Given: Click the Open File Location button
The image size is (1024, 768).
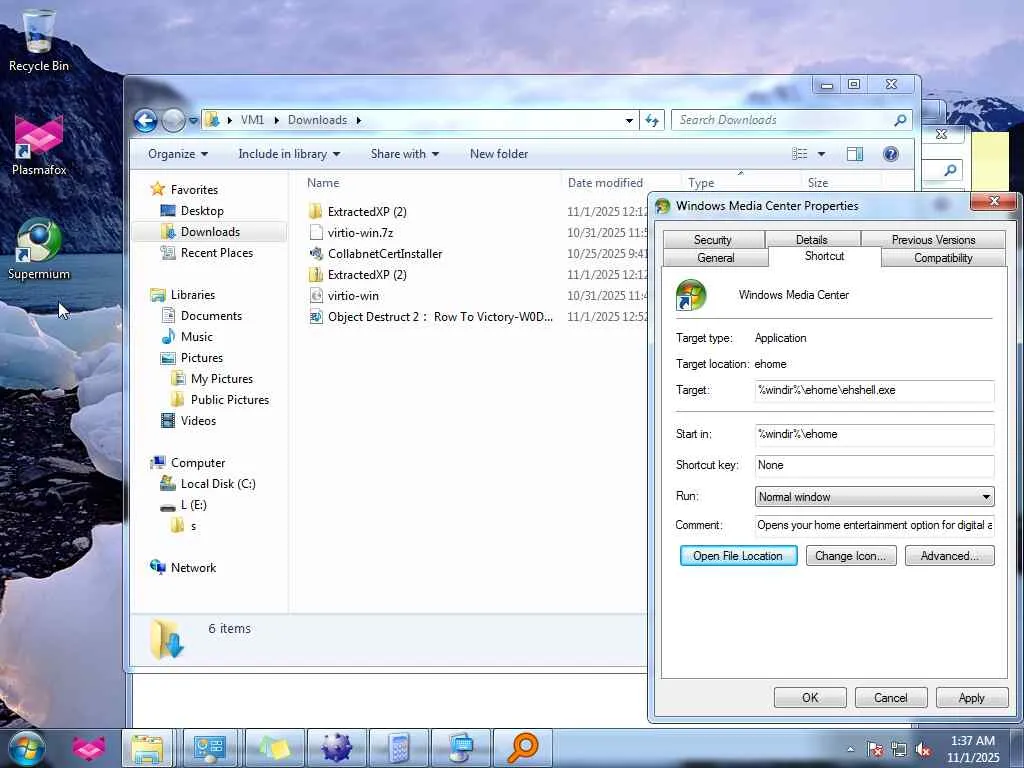Looking at the screenshot, I should tap(738, 556).
